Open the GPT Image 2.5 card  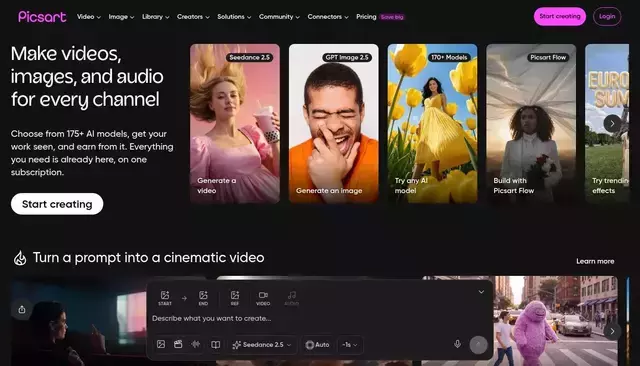pyautogui.click(x=333, y=124)
